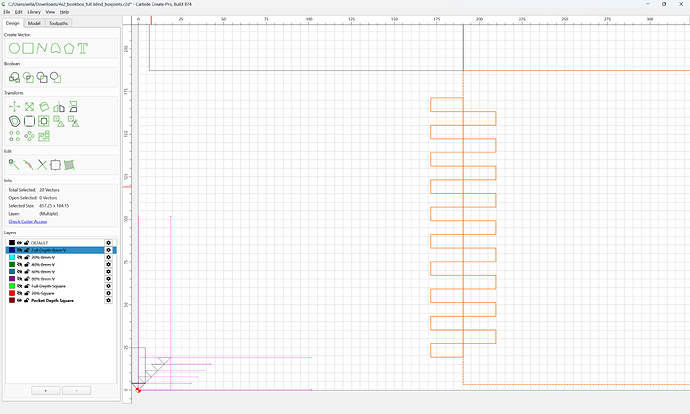Click the Check Cutter Access link
The image size is (690, 414).
click(28, 222)
